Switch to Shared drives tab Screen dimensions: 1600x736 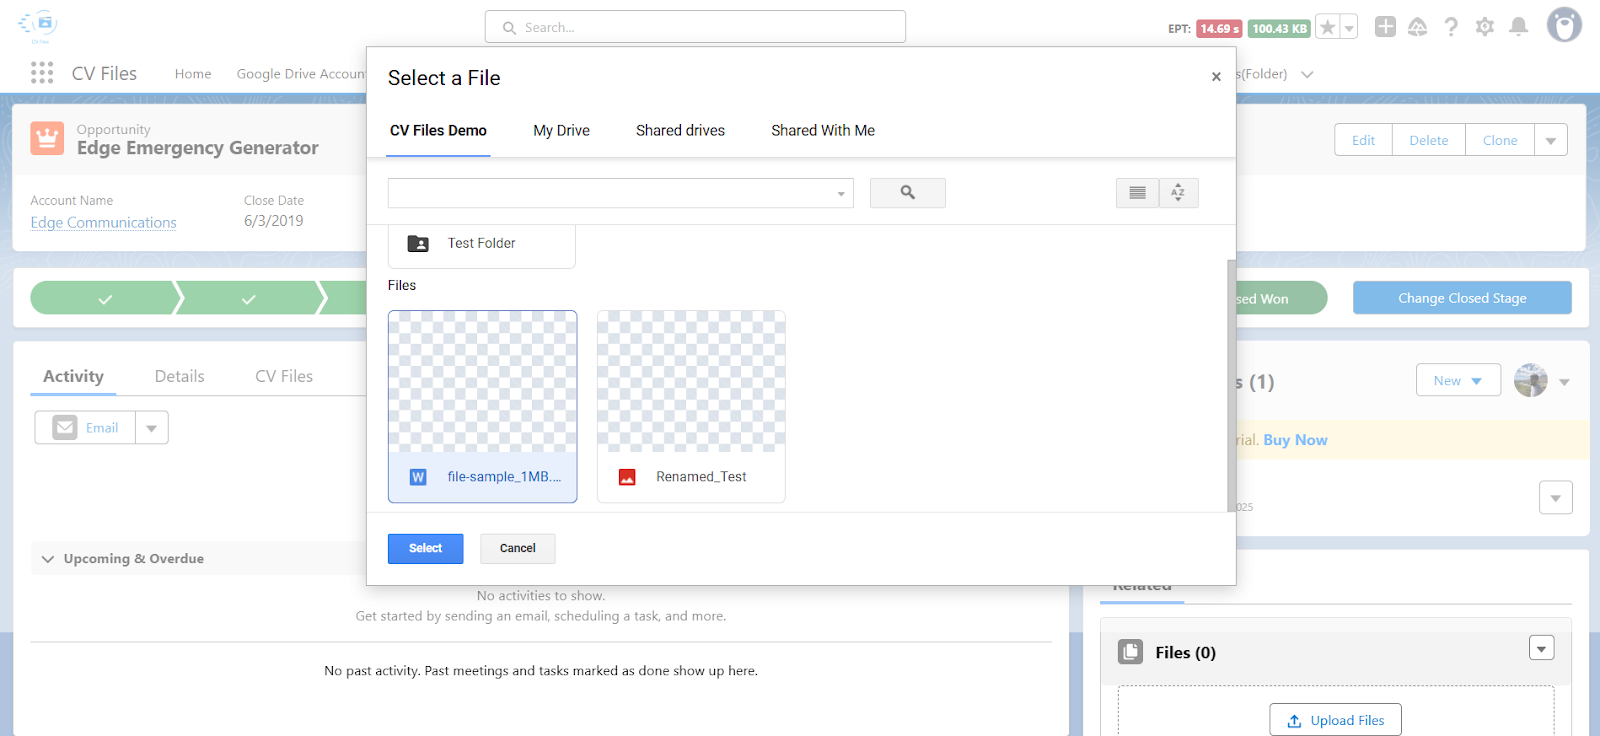pos(680,131)
